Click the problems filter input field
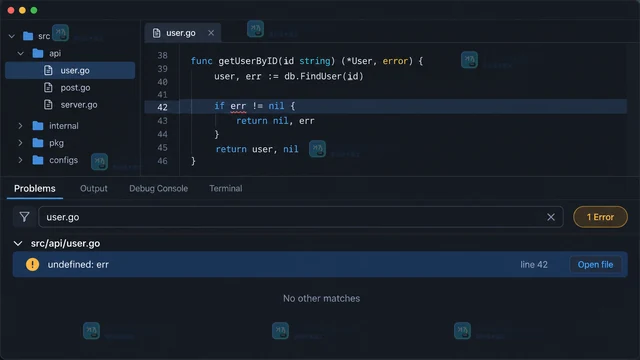Screen dimensions: 640x360 [301, 217]
